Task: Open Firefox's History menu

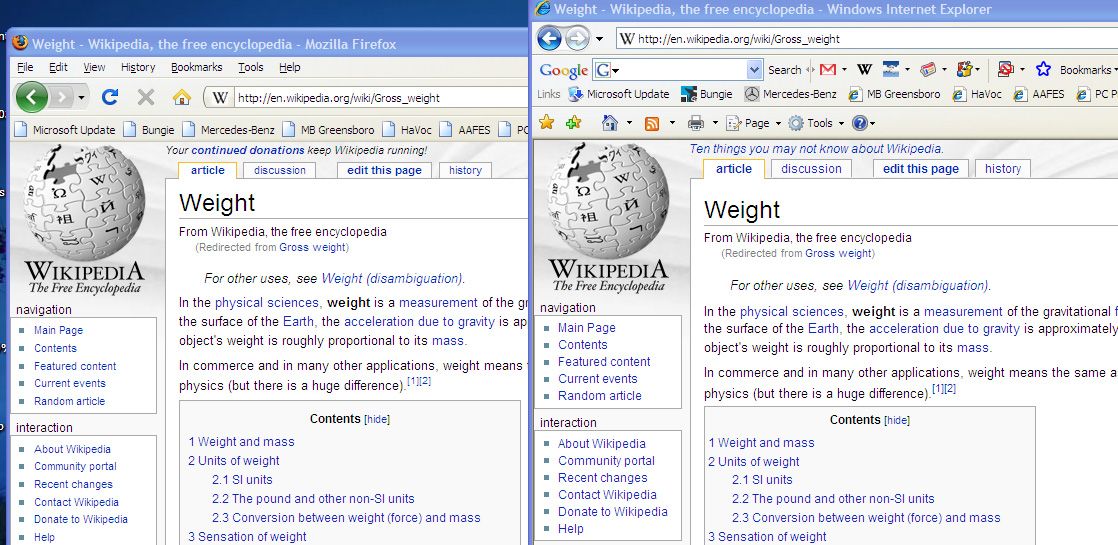Action: tap(138, 67)
